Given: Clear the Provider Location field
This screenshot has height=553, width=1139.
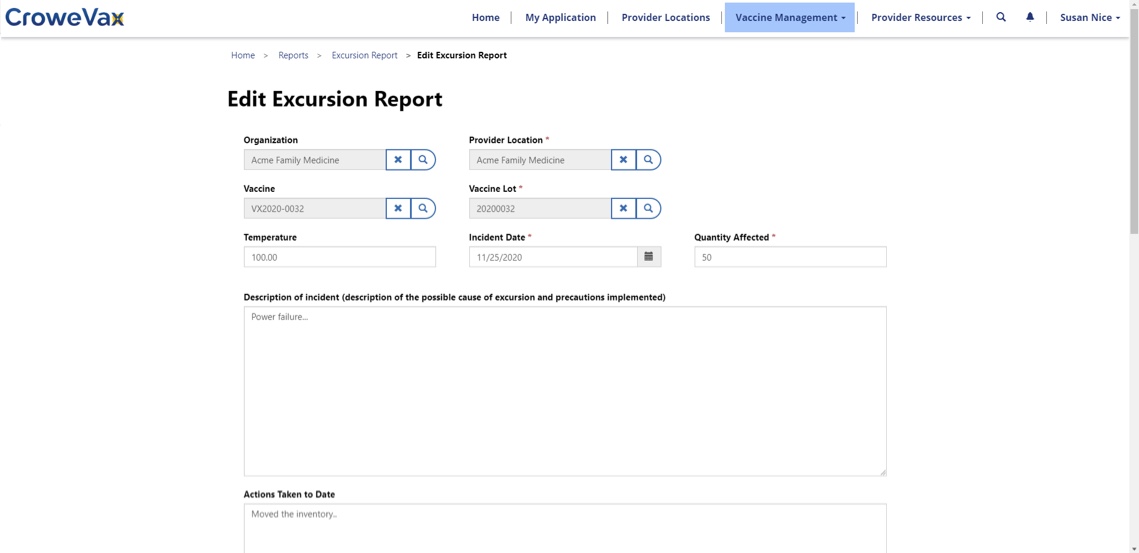Looking at the screenshot, I should coord(623,160).
